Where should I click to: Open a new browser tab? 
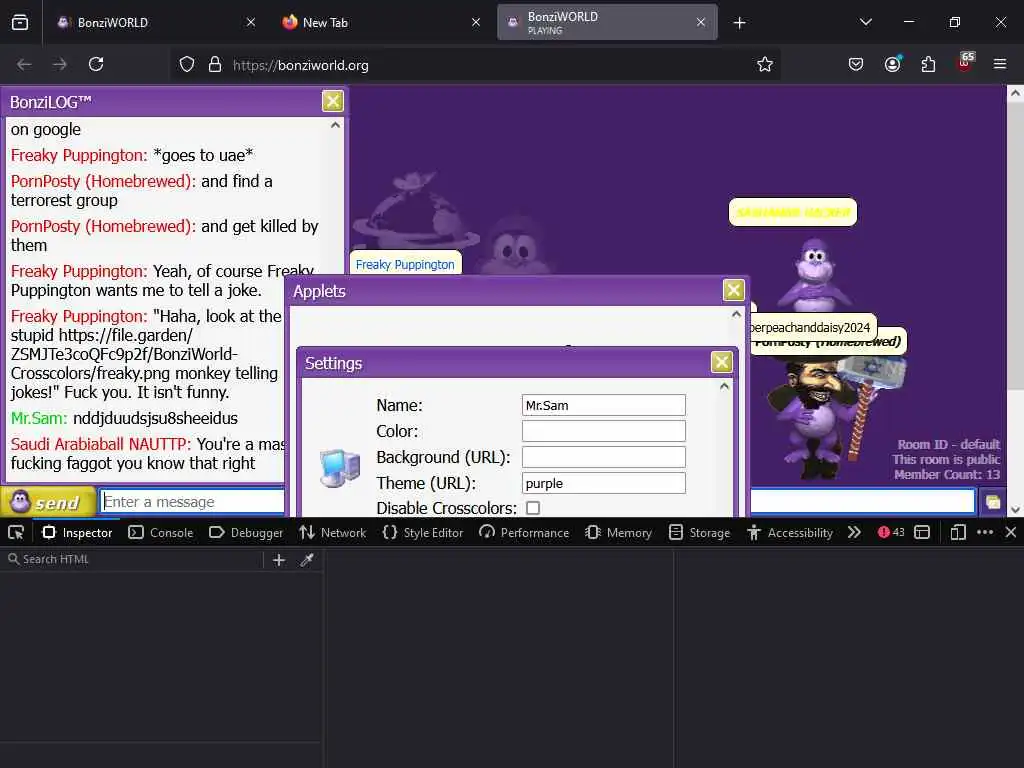pyautogui.click(x=739, y=23)
